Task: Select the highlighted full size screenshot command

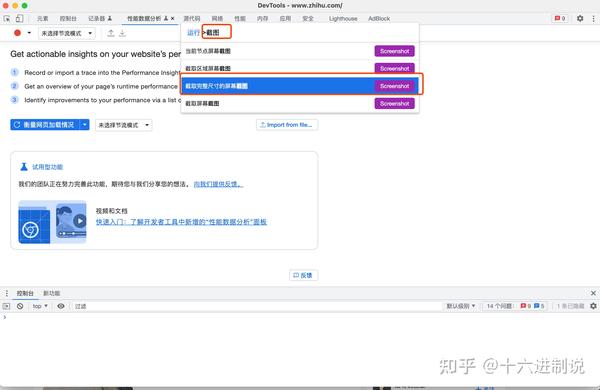Action: coord(300,86)
